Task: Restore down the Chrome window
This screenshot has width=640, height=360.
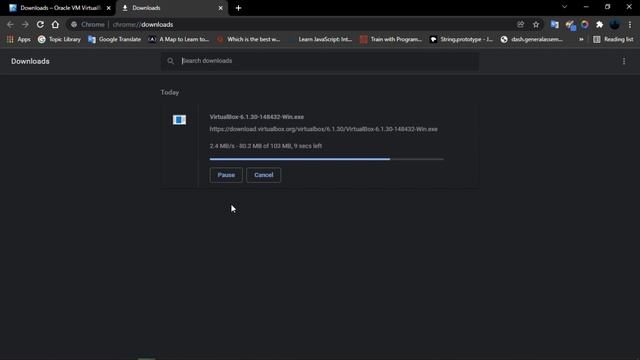Action: click(x=607, y=7)
